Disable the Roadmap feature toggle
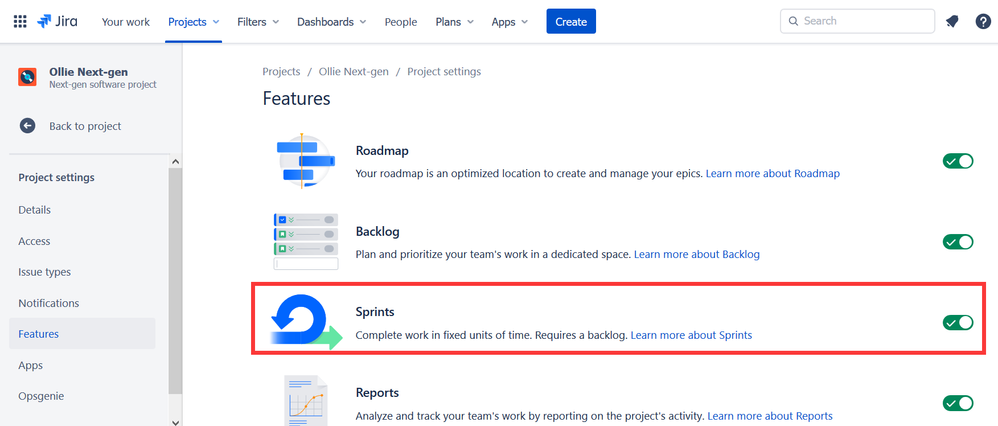The image size is (998, 426). coord(958,161)
